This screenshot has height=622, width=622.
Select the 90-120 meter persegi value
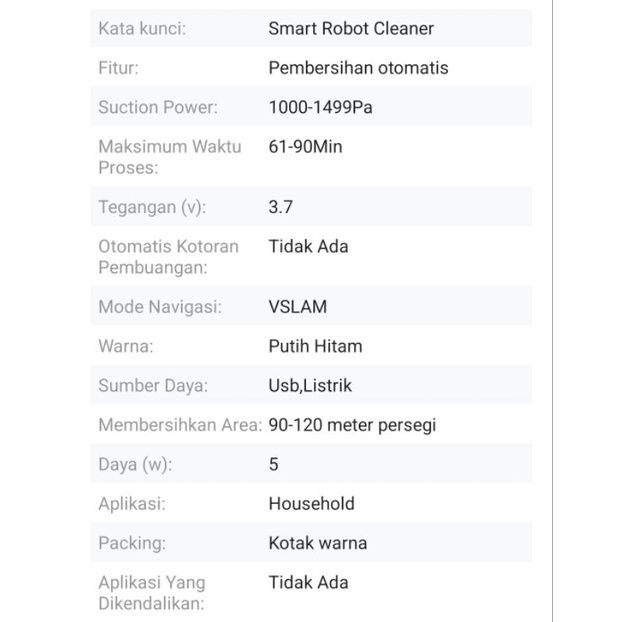352,425
